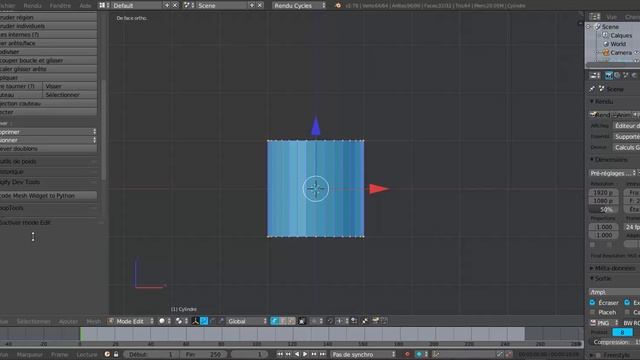The height and width of the screenshot is (360, 640).
Task: Click the OpenGL render image icon
Action: pyautogui.click(x=376, y=321)
